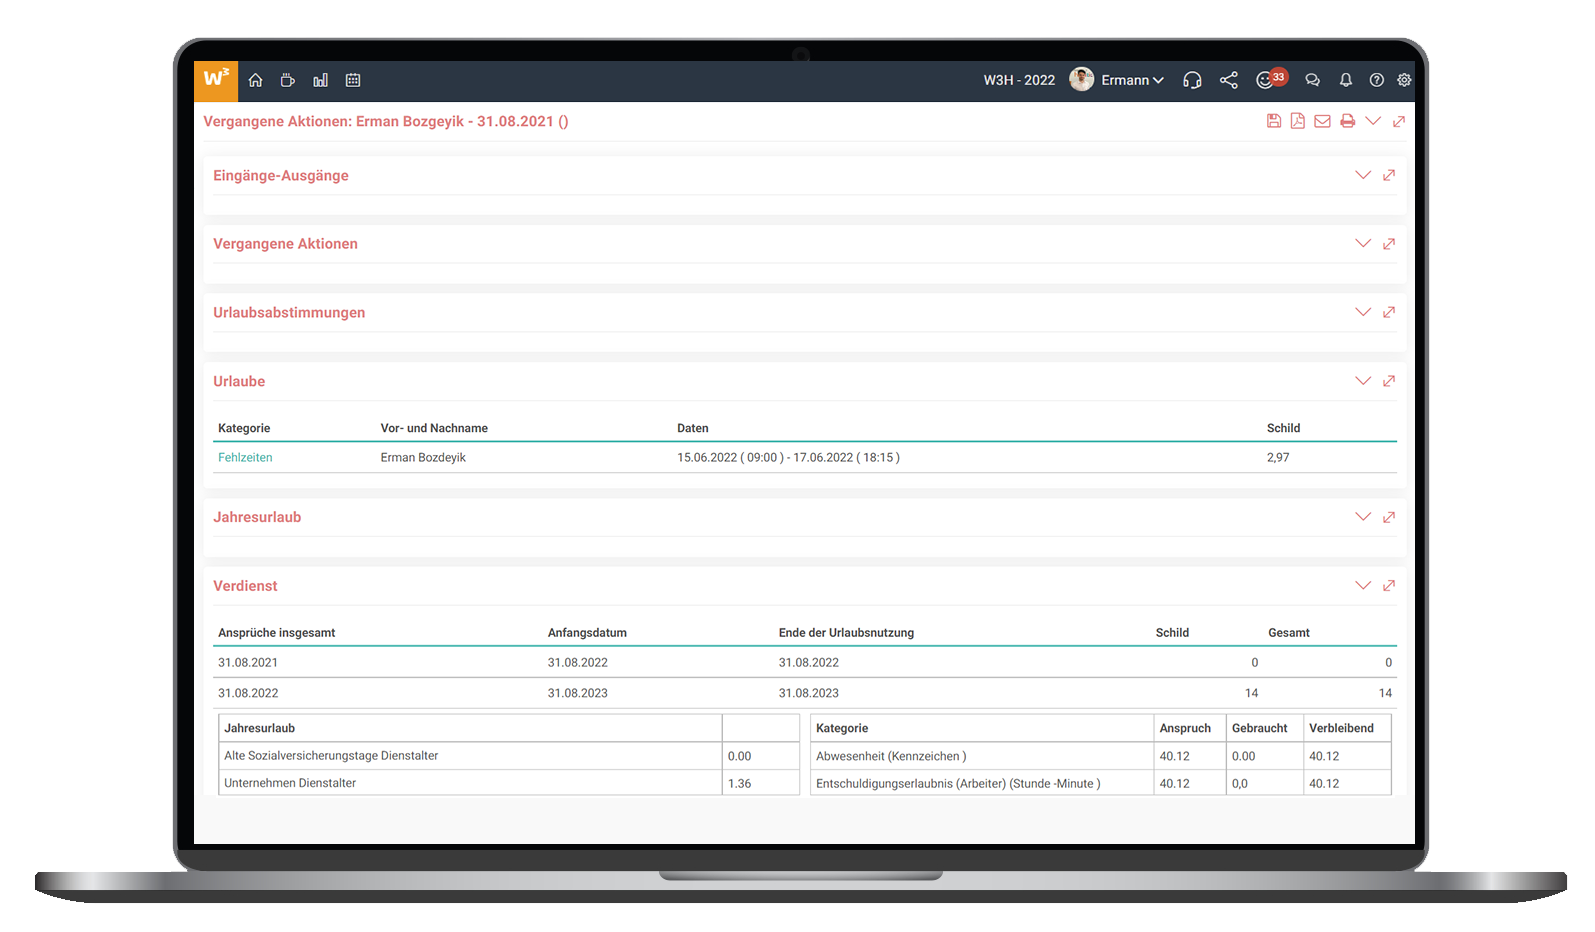Maximize the Urlaubsabstimmungen section
The height and width of the screenshot is (932, 1595).
click(1389, 312)
